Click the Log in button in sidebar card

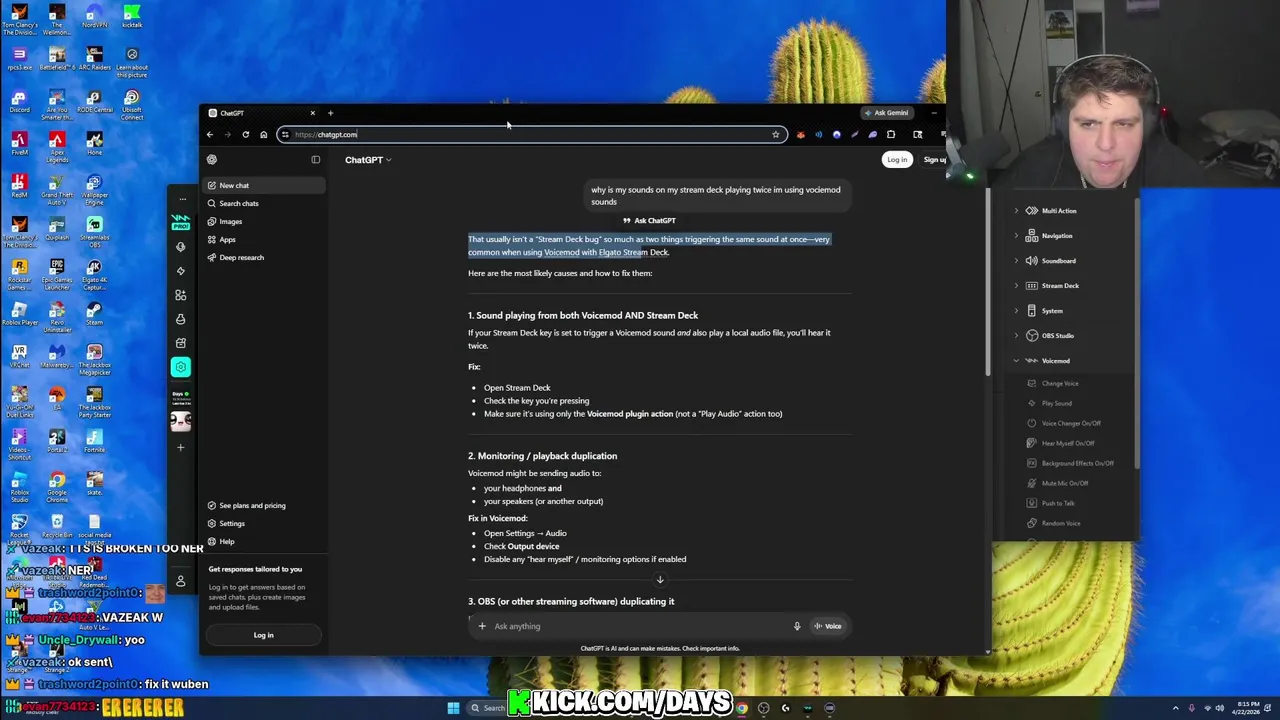(x=263, y=635)
